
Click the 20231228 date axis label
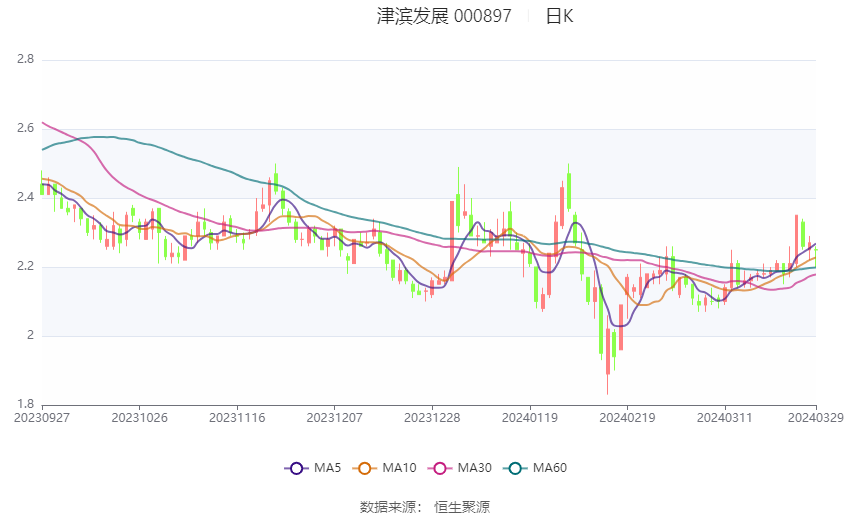(x=432, y=418)
